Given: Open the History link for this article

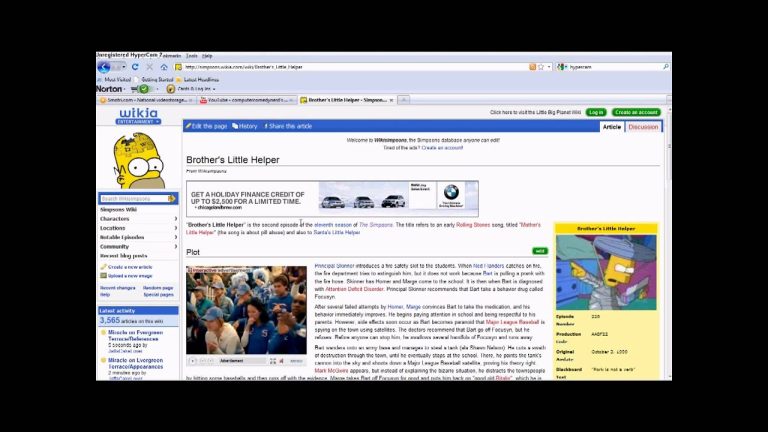Looking at the screenshot, I should pos(245,126).
